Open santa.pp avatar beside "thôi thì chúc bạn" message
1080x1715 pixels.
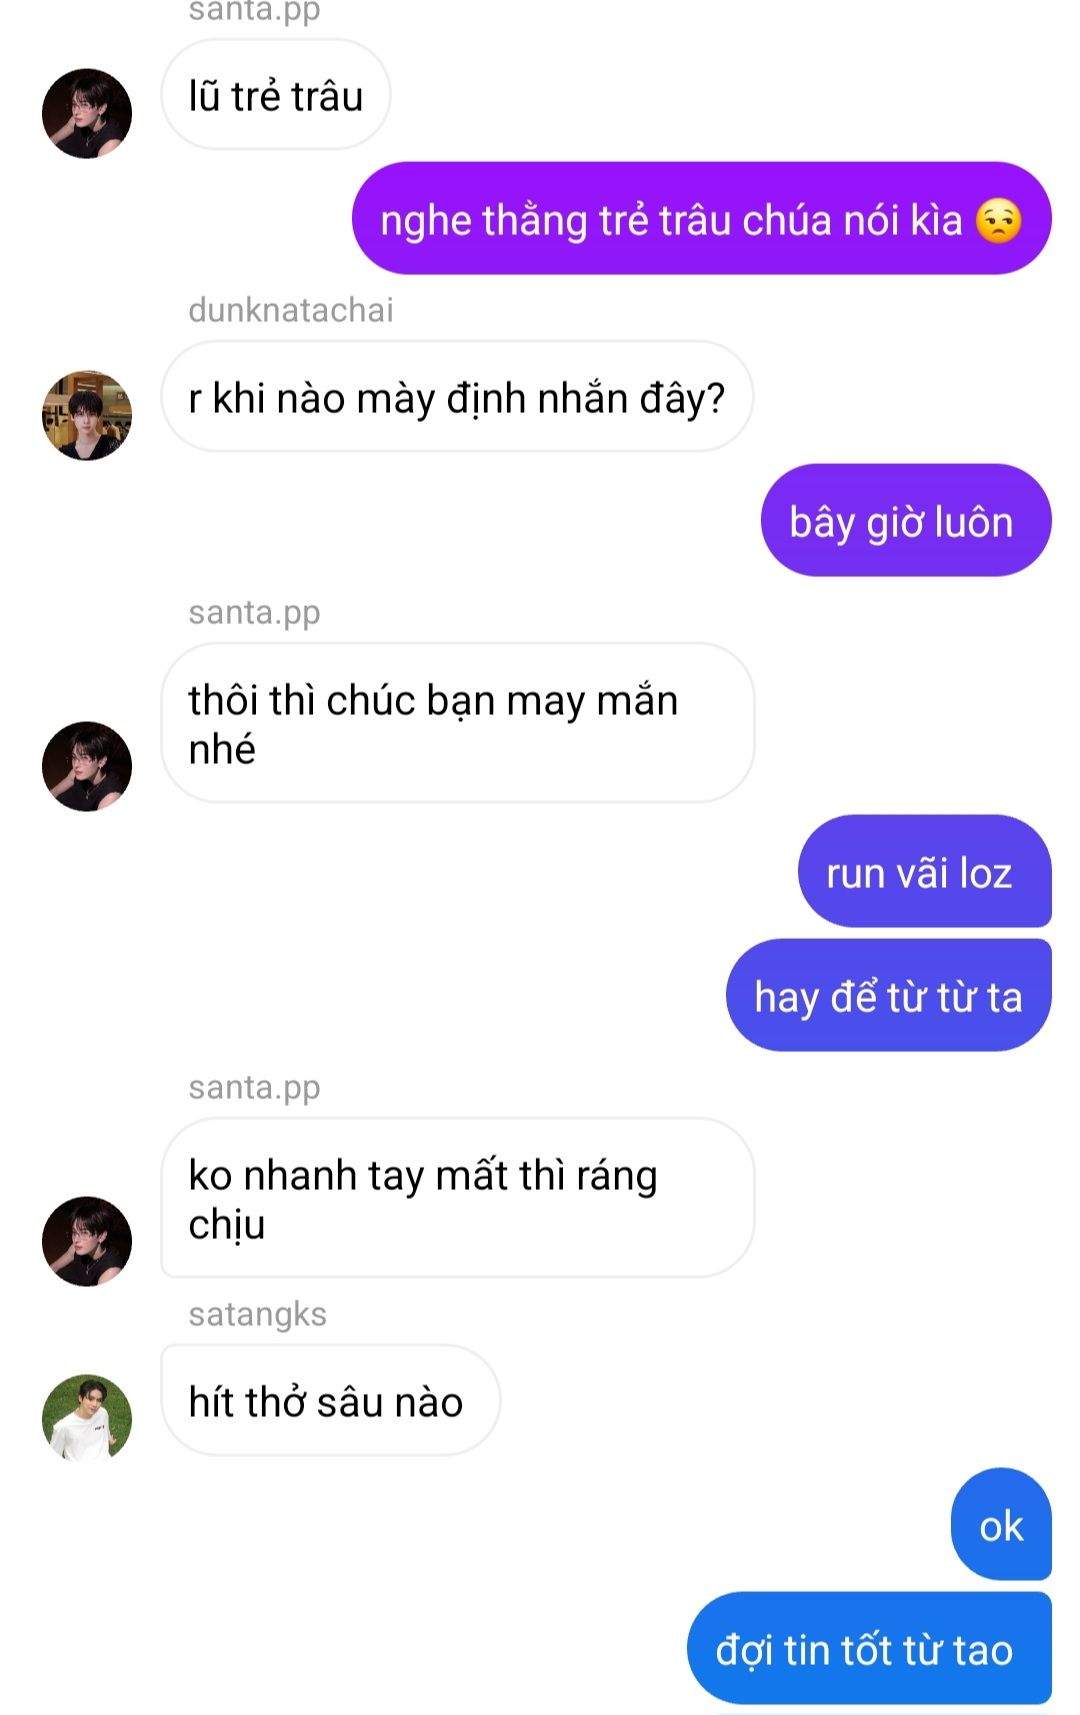click(87, 766)
